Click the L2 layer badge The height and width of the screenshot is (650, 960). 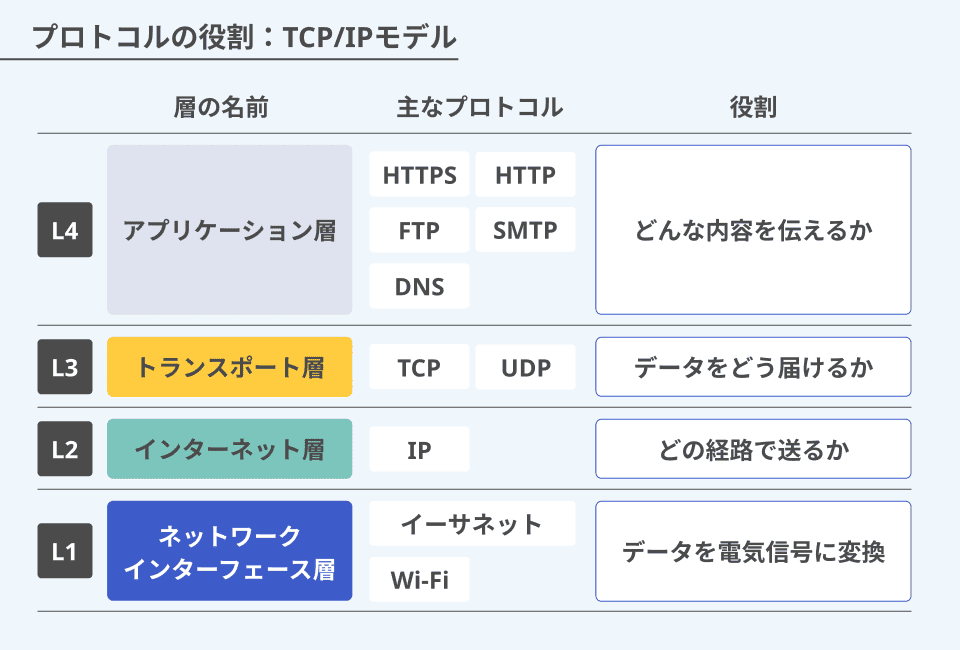point(65,449)
